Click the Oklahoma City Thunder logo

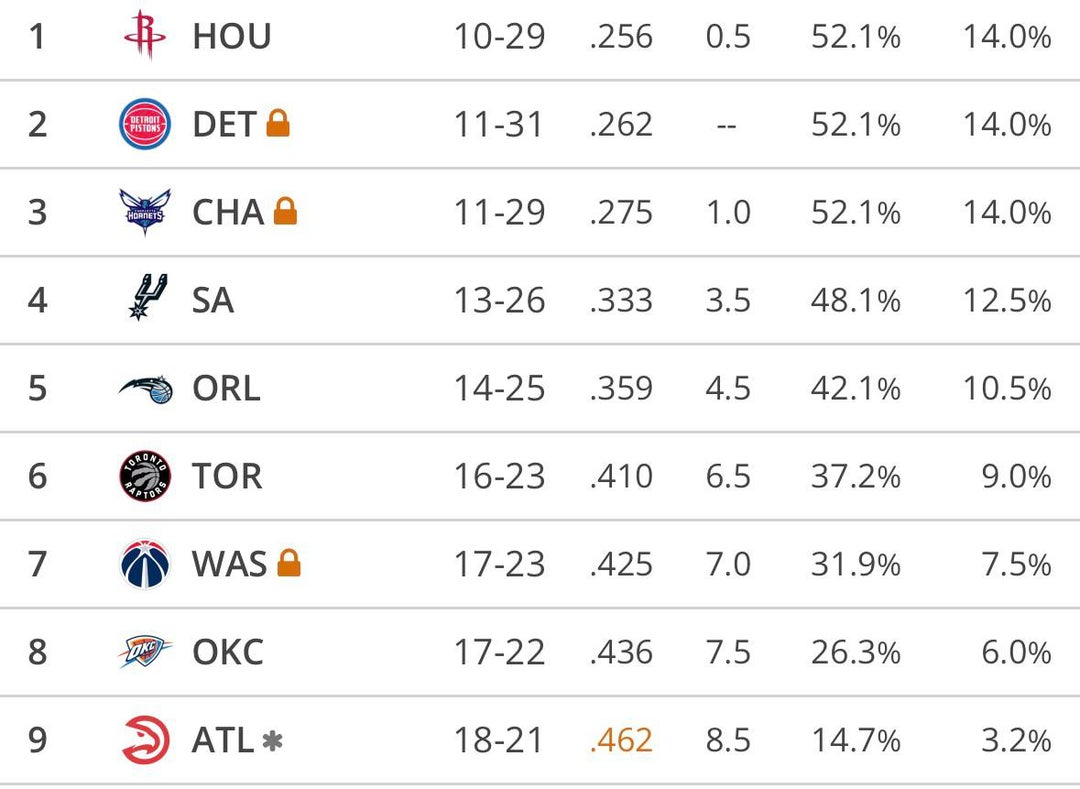point(145,652)
